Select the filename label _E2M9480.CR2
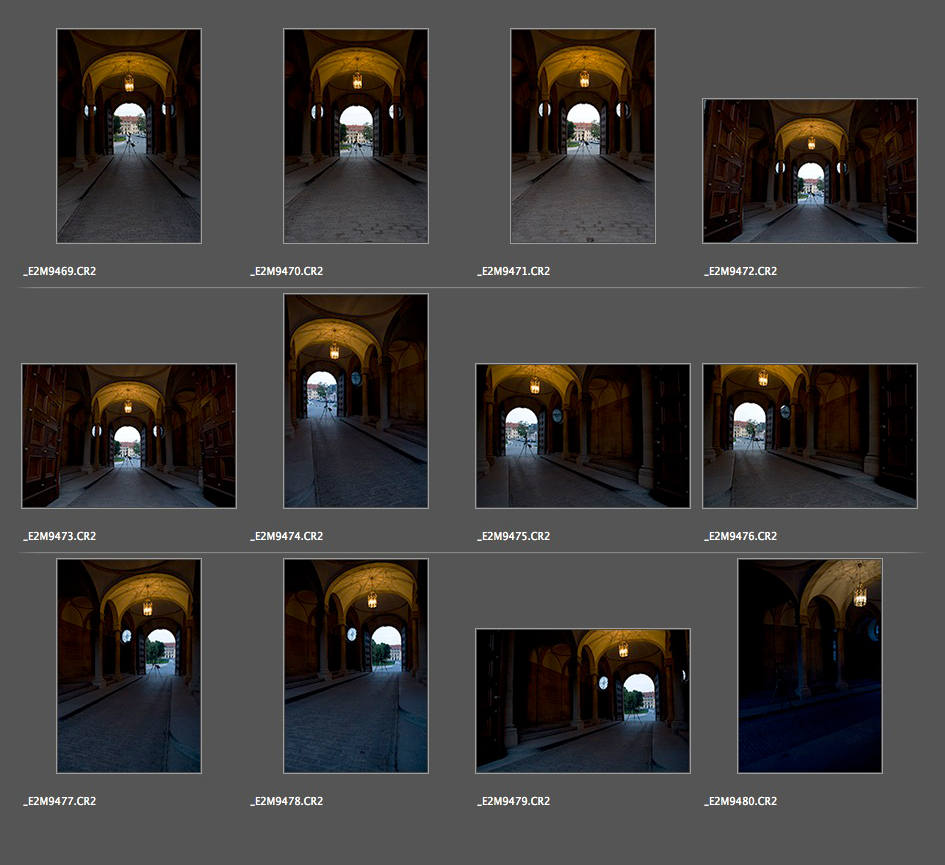Screen dimensions: 945x865 [741, 801]
